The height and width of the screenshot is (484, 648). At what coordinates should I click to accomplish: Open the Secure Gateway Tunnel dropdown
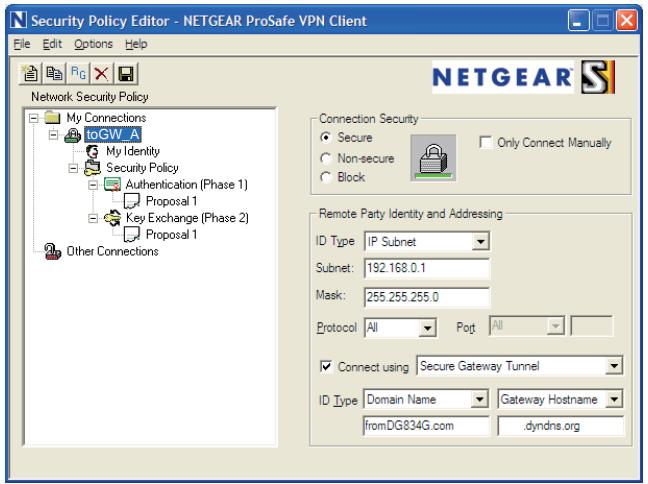pyautogui.click(x=614, y=366)
